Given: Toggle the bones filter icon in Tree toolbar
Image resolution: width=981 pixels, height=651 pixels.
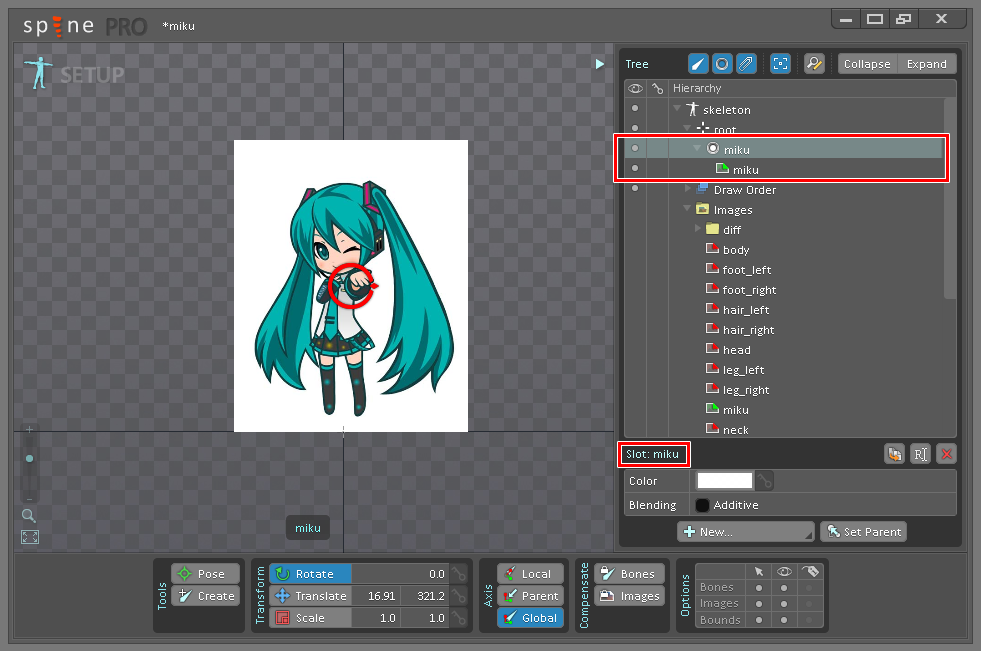Looking at the screenshot, I should pyautogui.click(x=698, y=64).
